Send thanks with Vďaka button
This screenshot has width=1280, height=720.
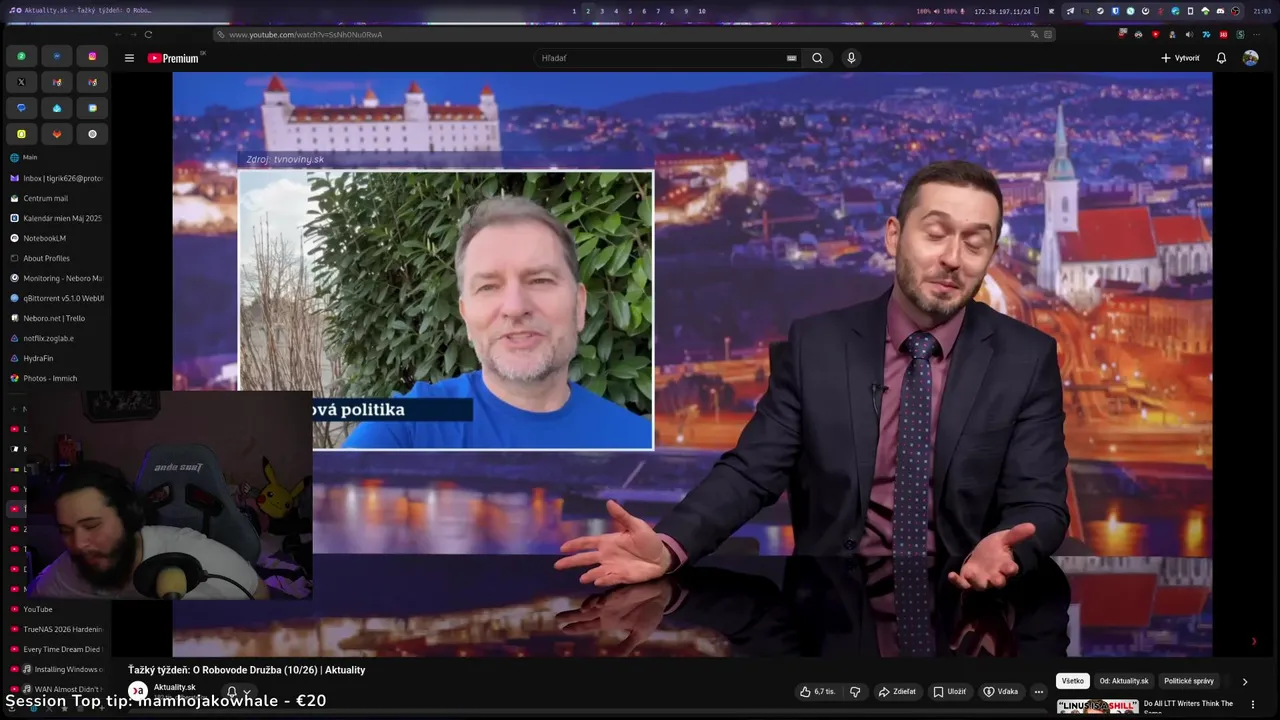coord(1001,691)
